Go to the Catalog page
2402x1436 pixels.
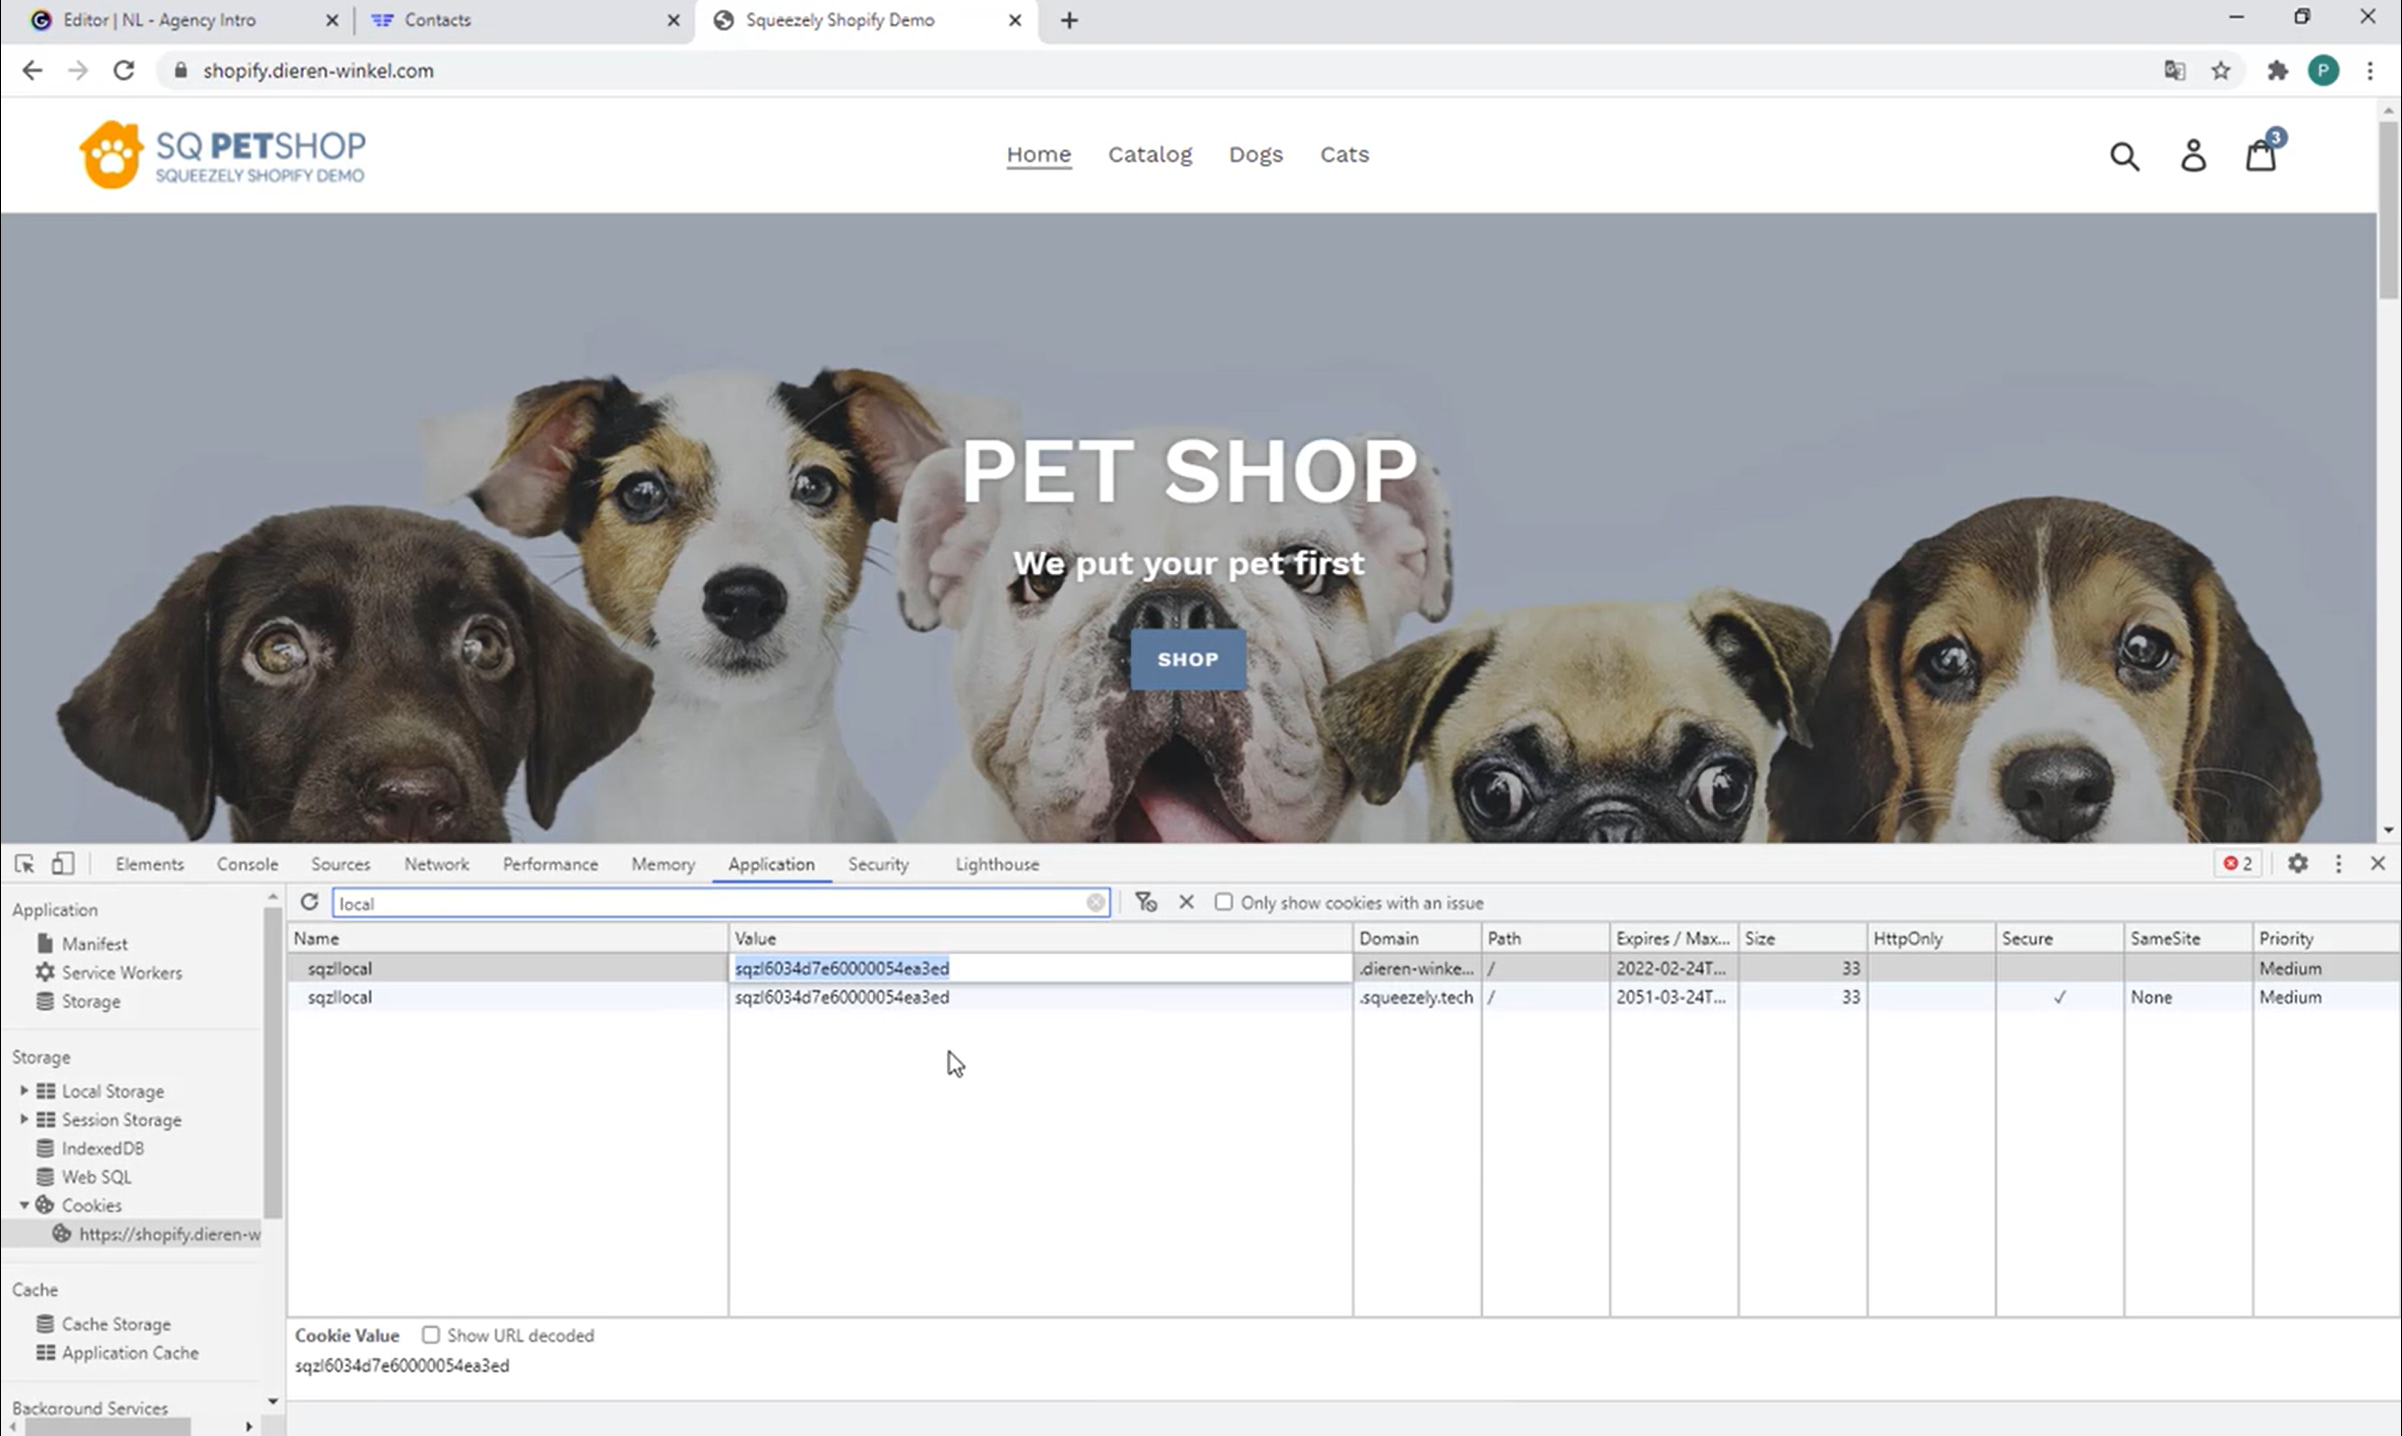[1150, 154]
